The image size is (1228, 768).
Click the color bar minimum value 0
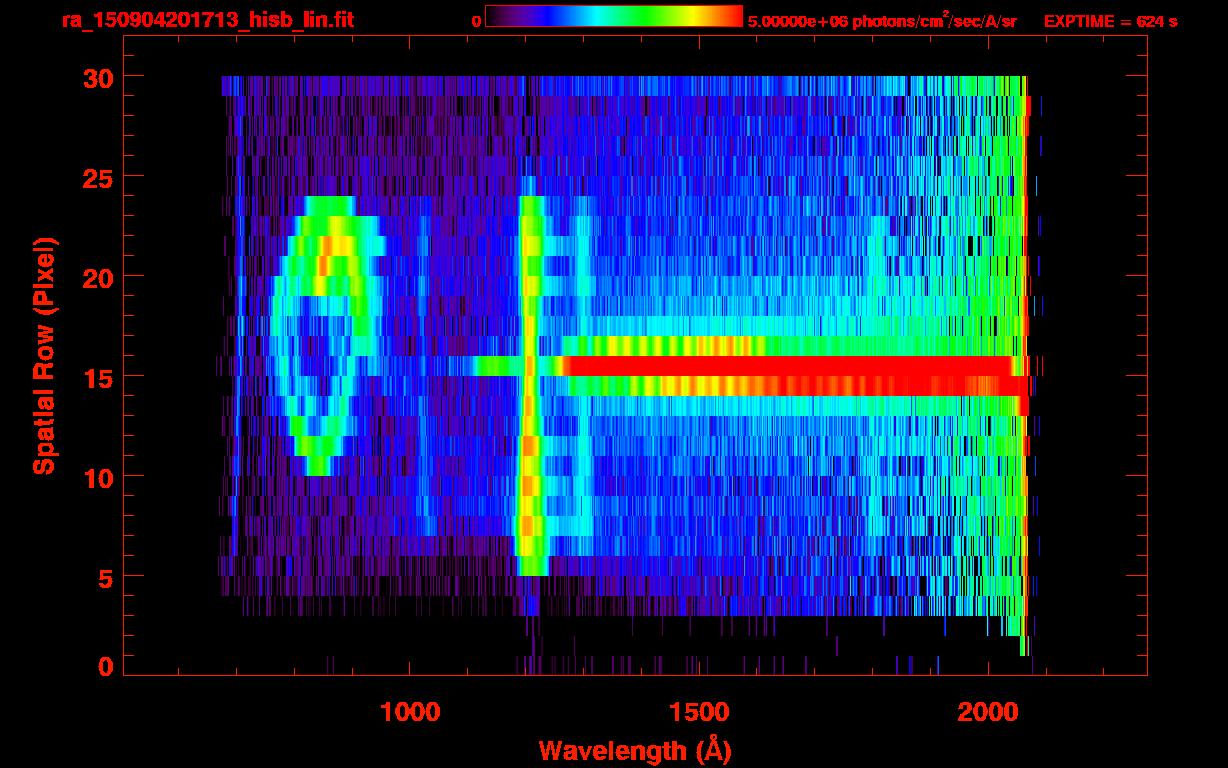point(477,21)
